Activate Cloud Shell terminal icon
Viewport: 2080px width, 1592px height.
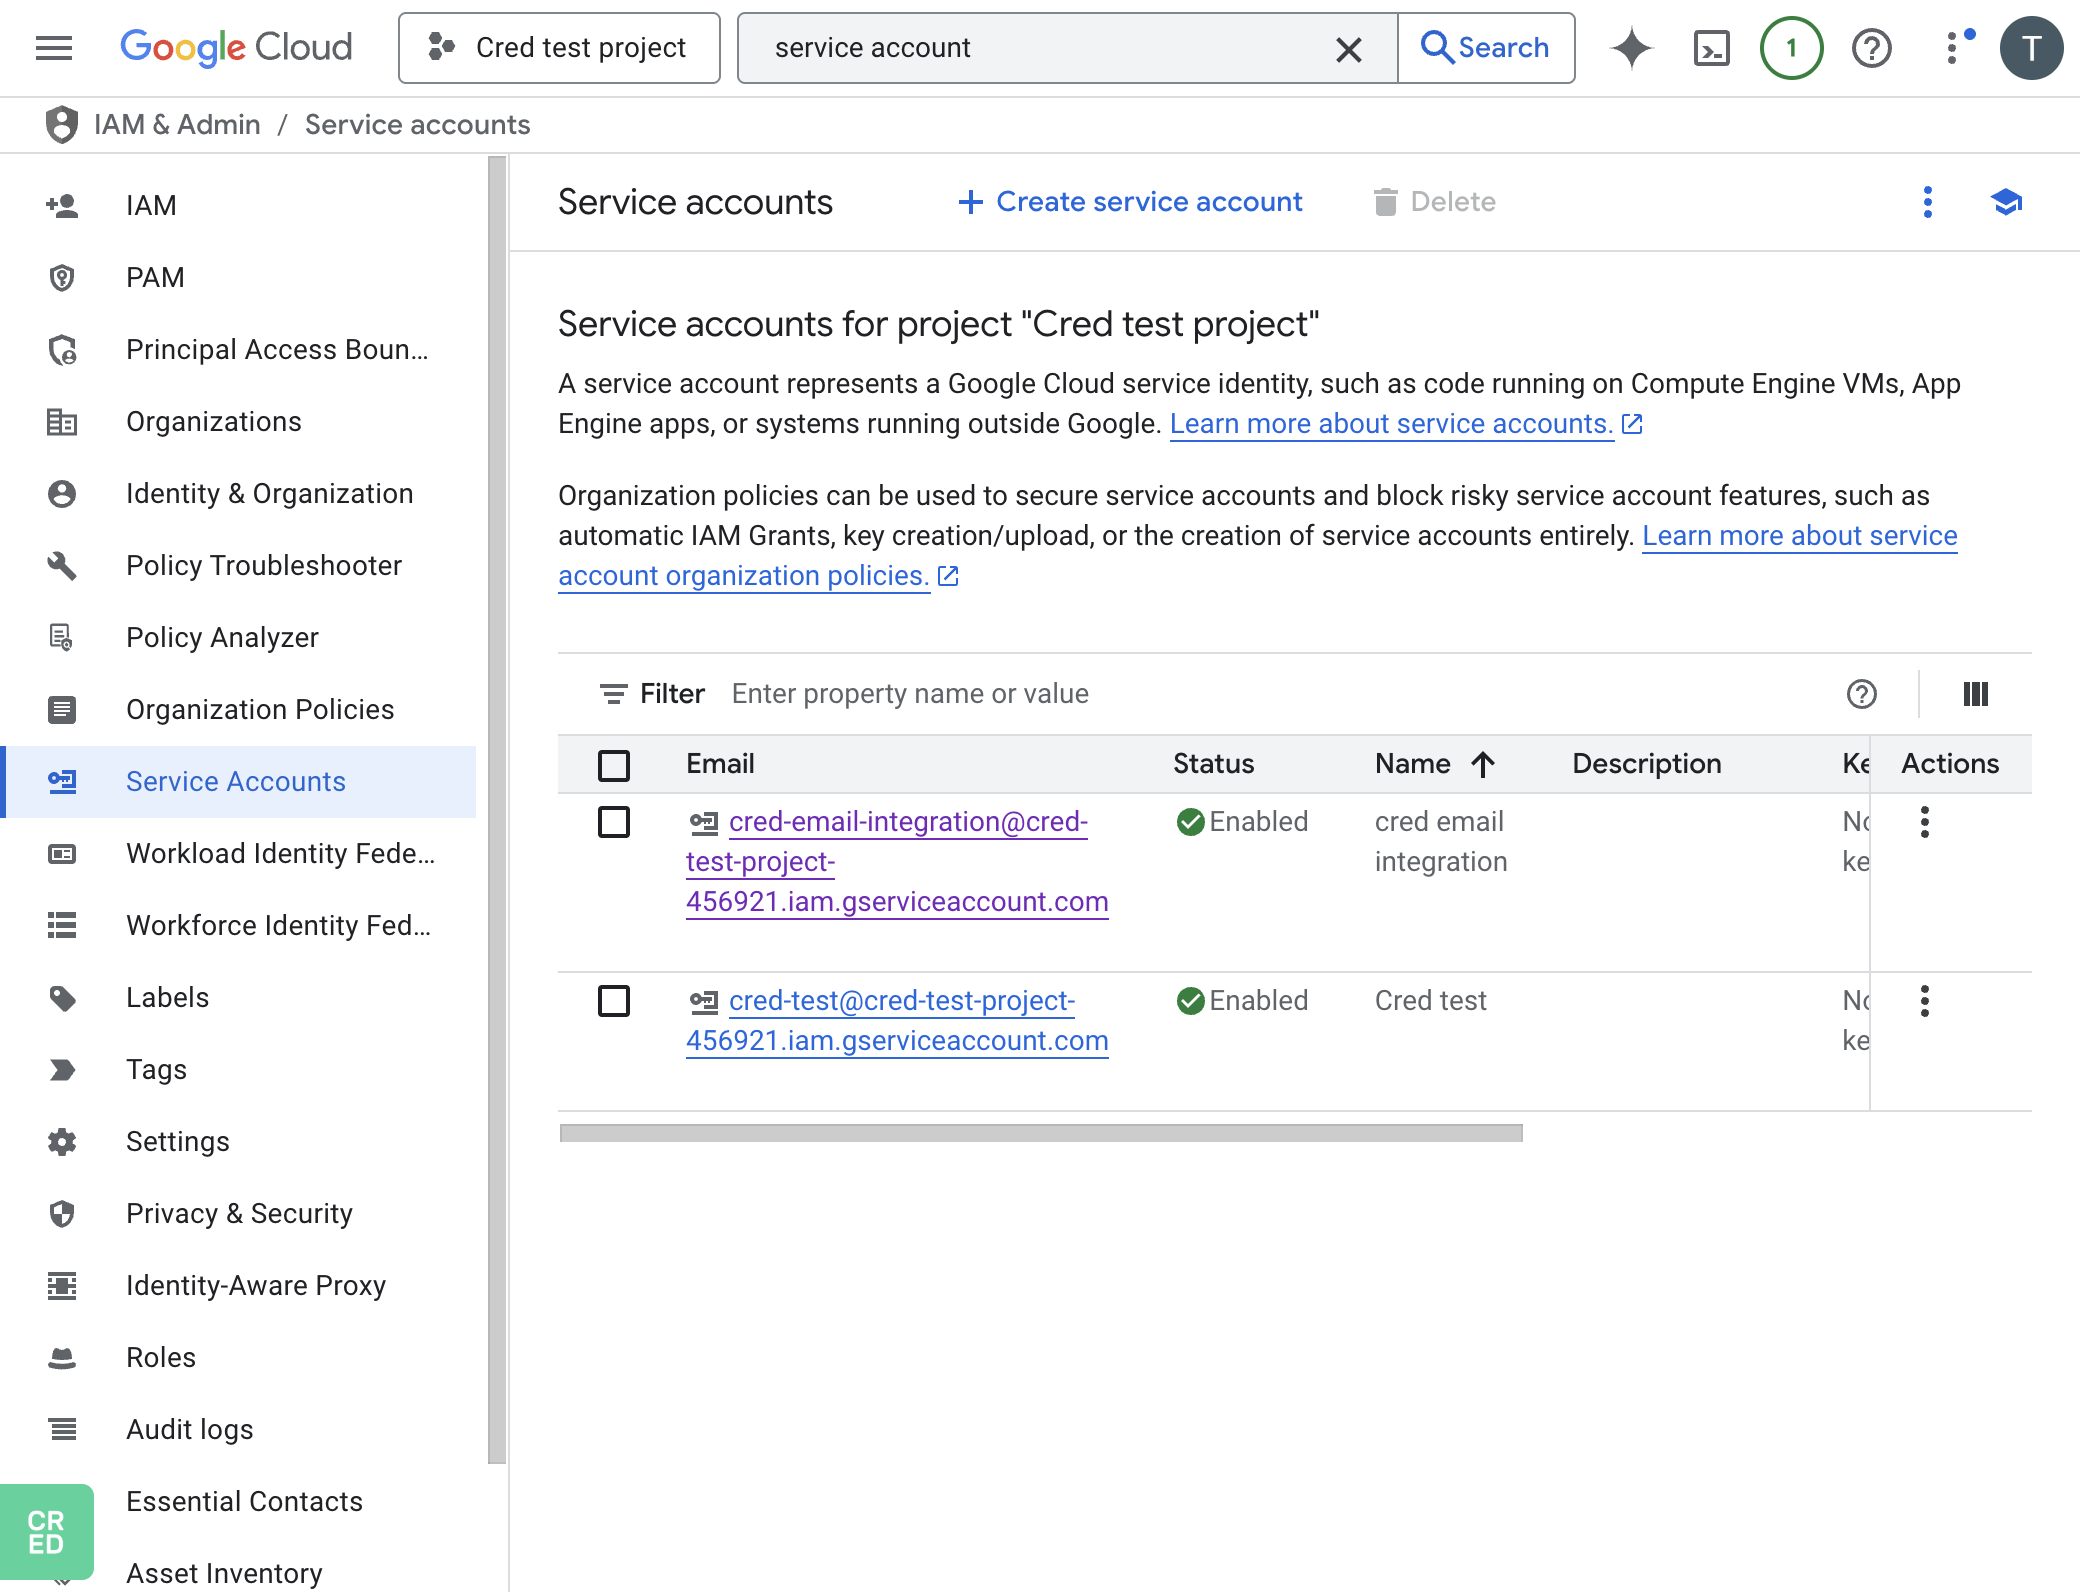[x=1711, y=48]
